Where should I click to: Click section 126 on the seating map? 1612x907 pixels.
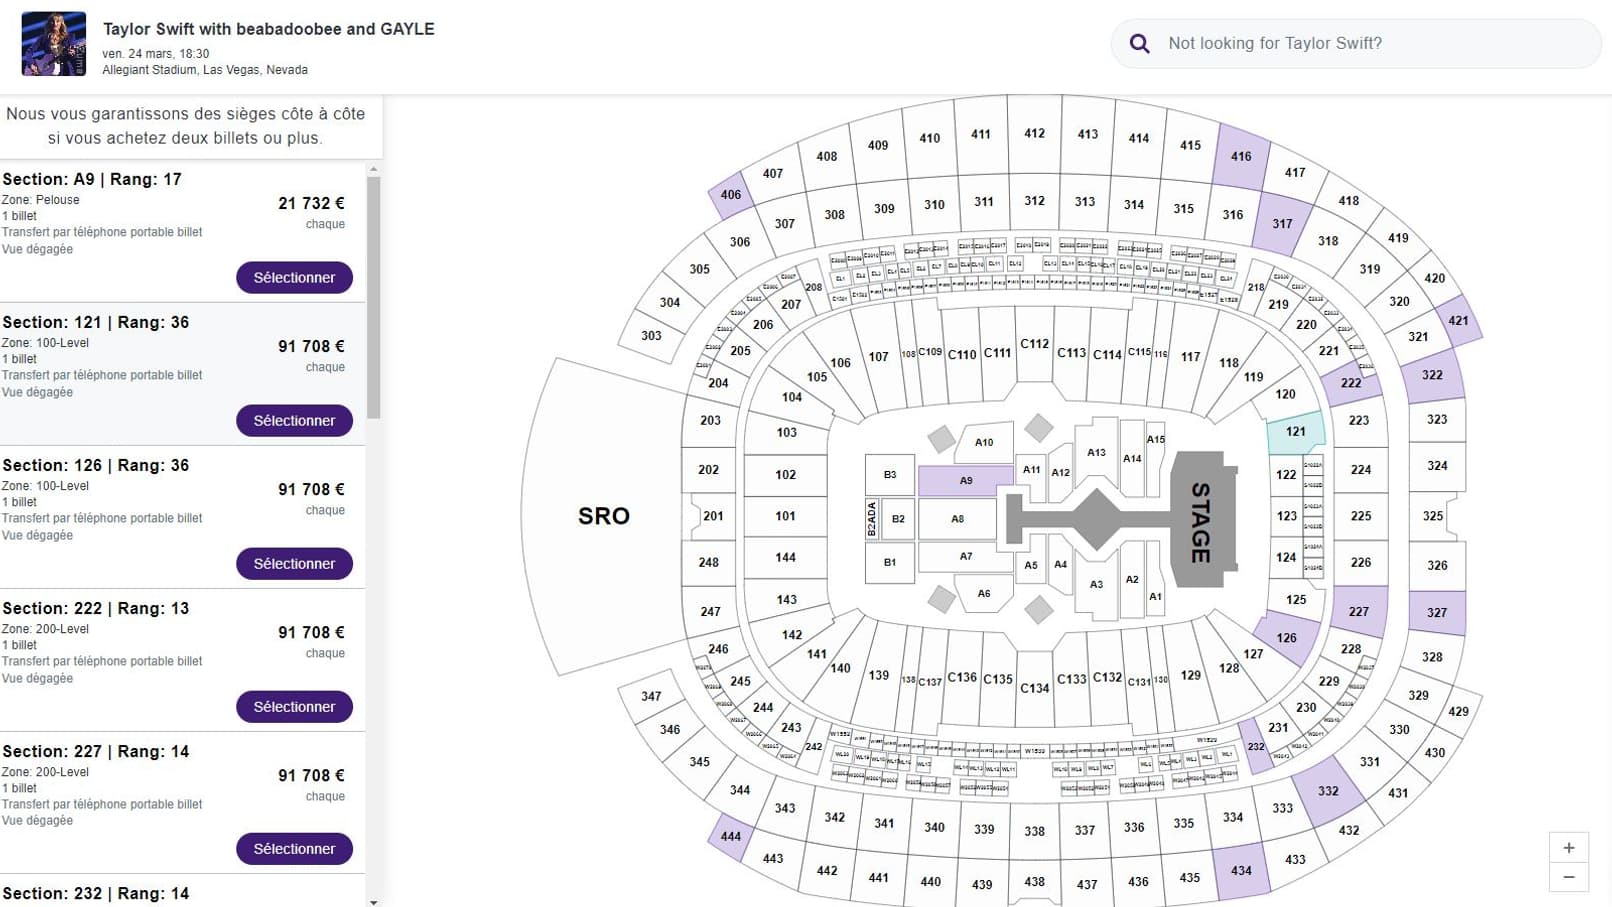(1286, 638)
